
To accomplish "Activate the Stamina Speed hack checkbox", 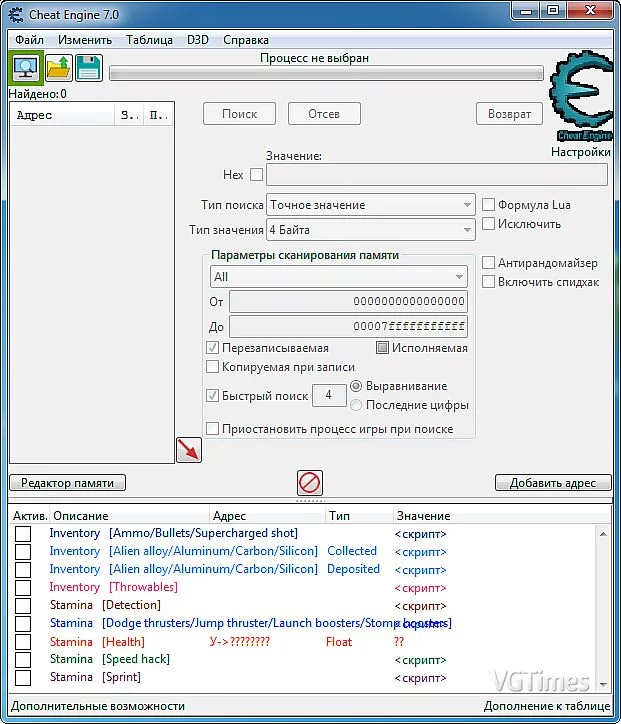I will coord(23,660).
